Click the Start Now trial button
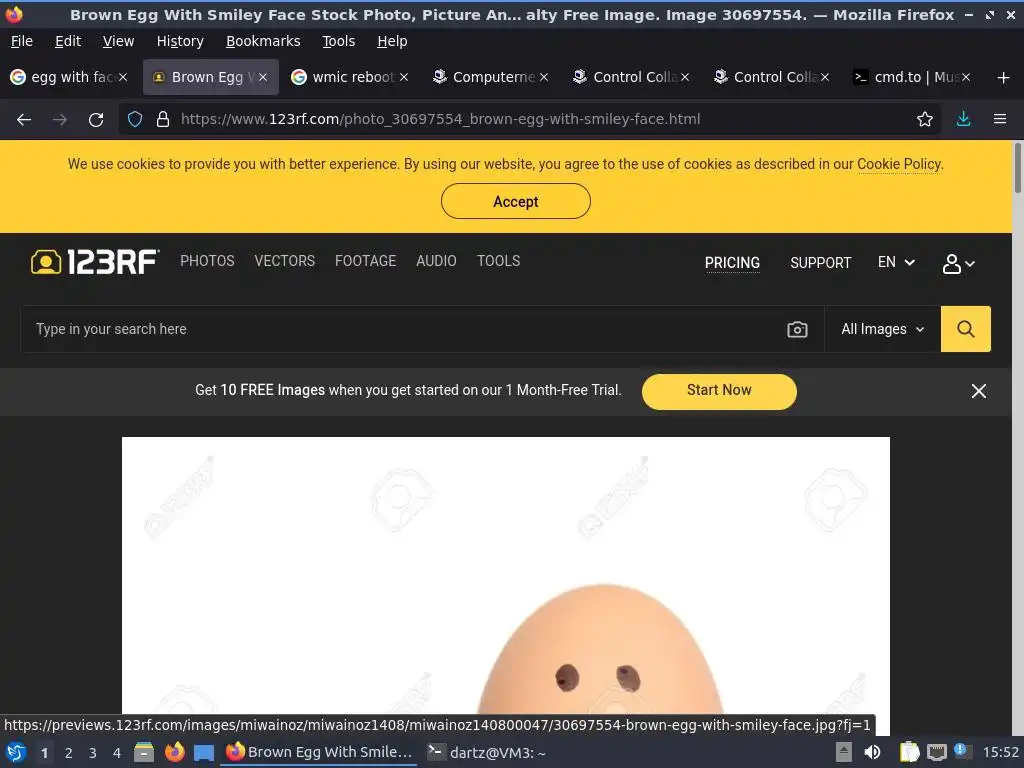Image resolution: width=1024 pixels, height=768 pixels. 718,391
